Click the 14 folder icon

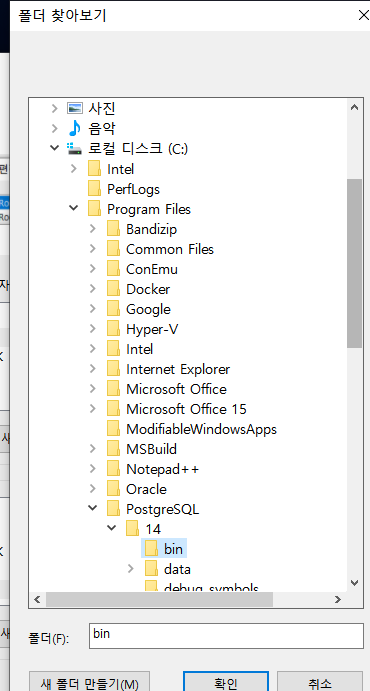coord(133,529)
